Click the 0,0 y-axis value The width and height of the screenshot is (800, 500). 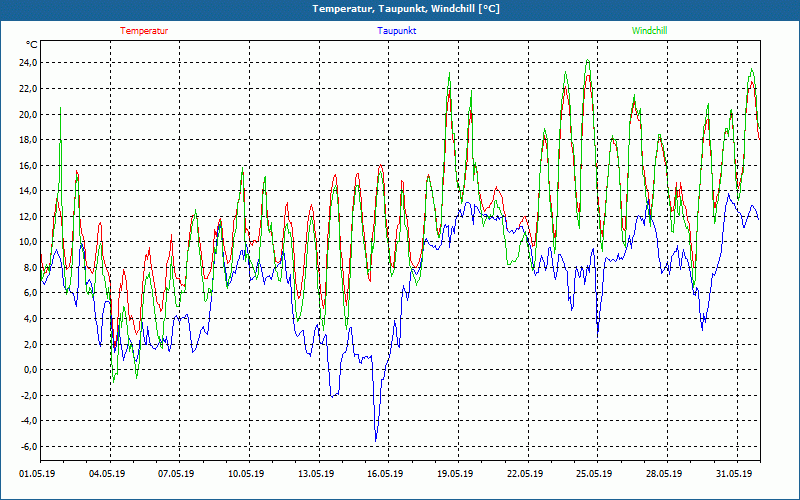tap(30, 370)
